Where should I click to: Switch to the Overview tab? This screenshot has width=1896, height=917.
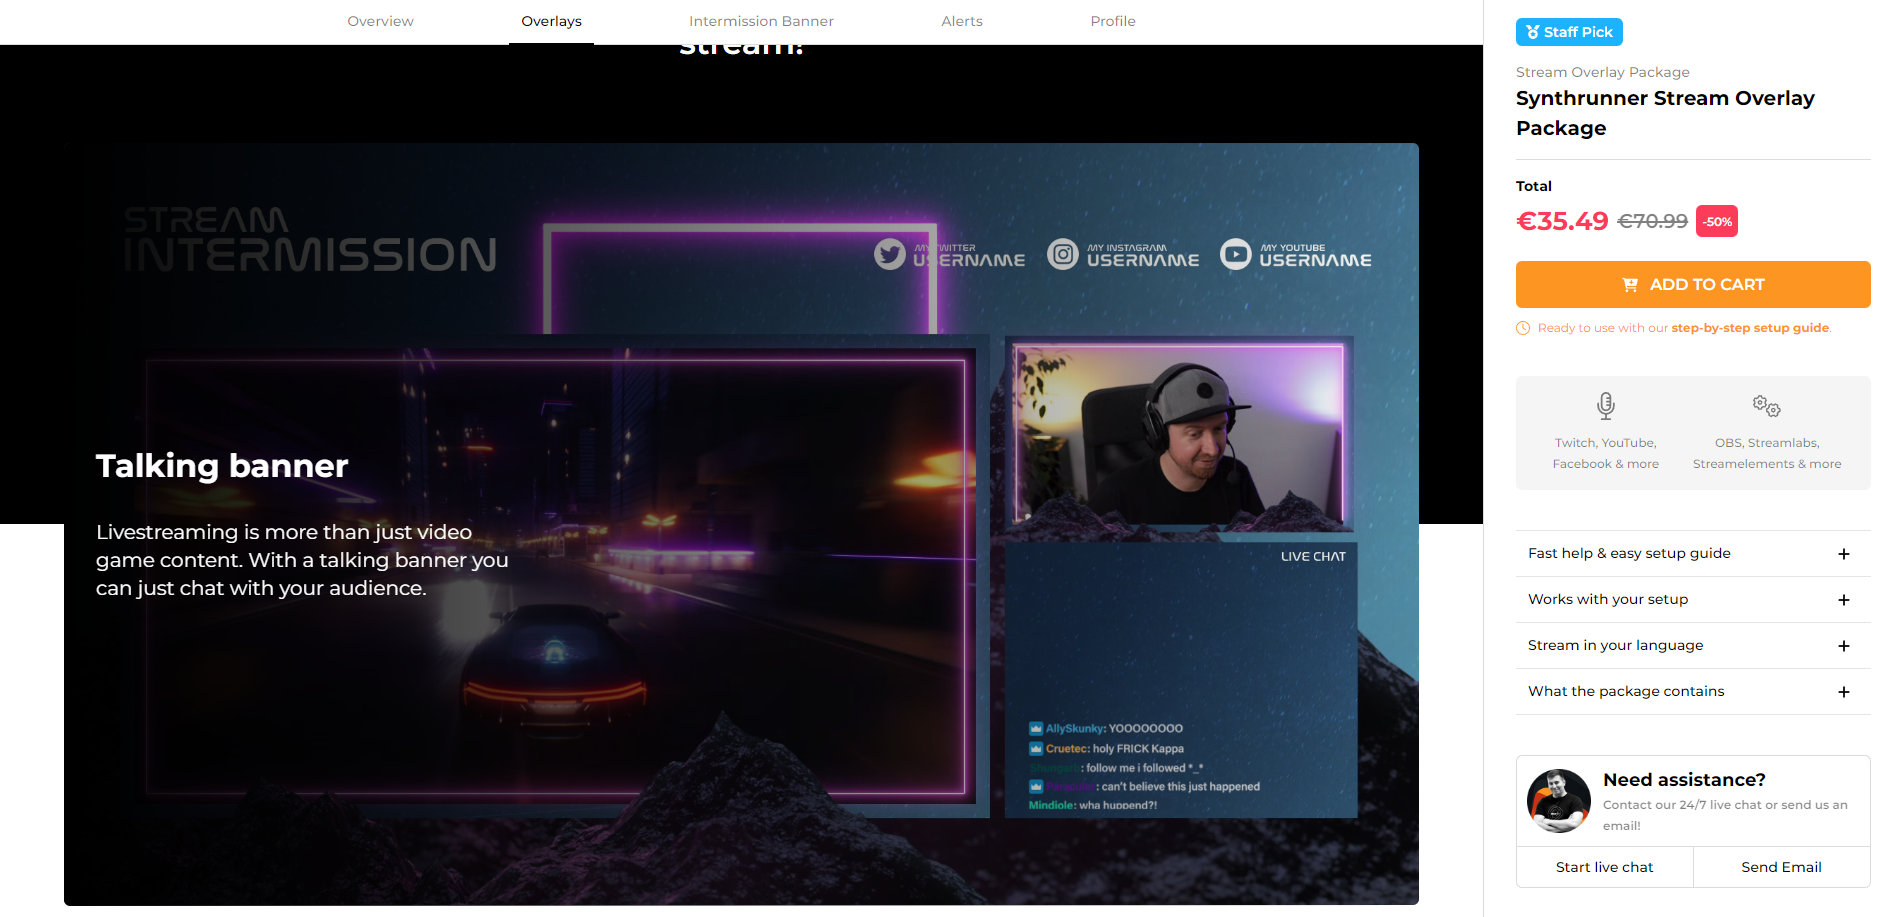point(380,21)
